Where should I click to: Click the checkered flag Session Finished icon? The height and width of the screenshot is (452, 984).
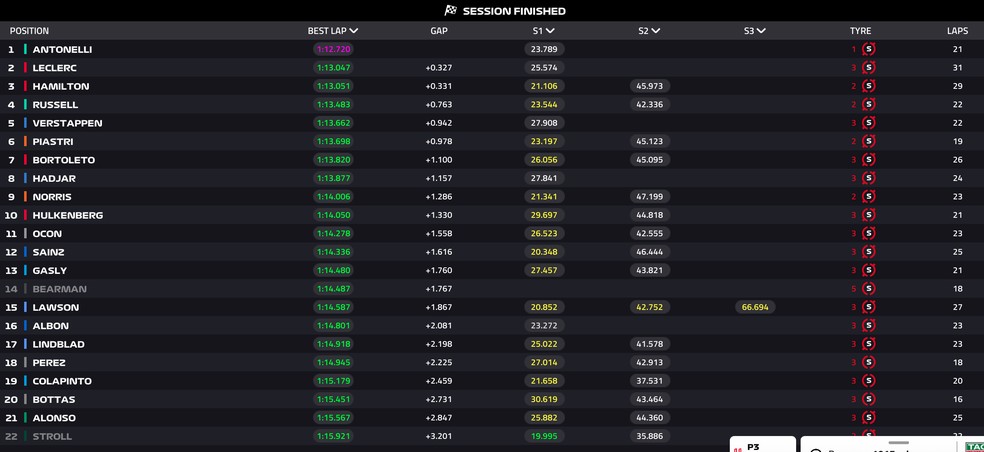(x=451, y=10)
